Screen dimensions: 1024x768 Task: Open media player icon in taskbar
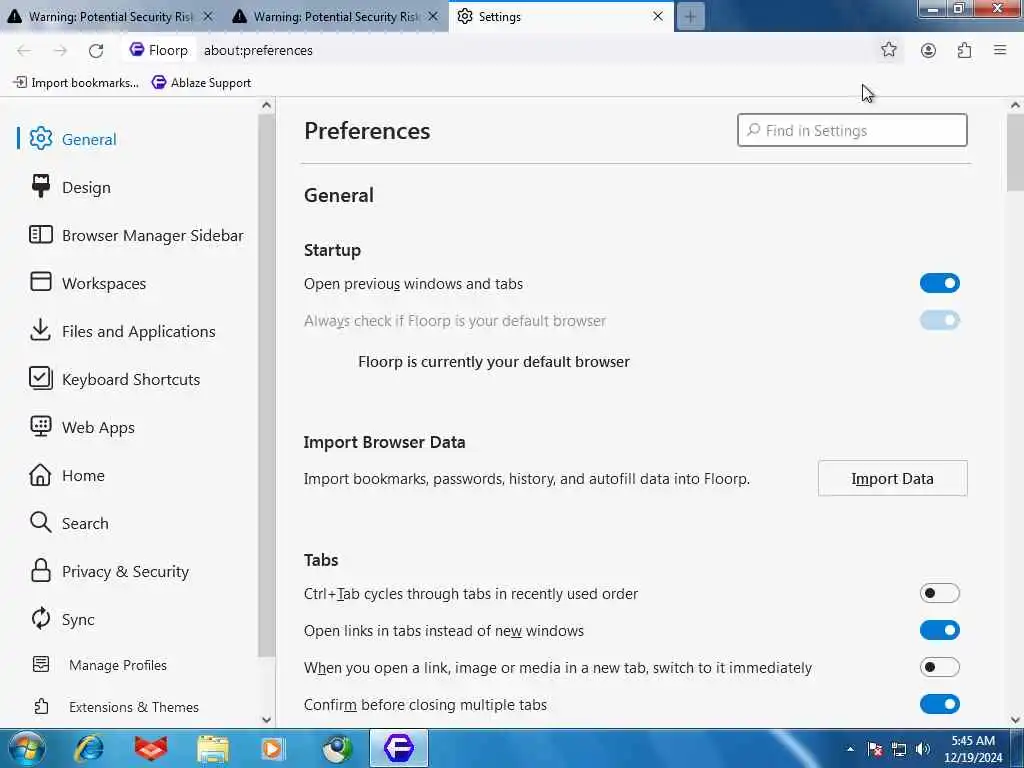[x=272, y=748]
